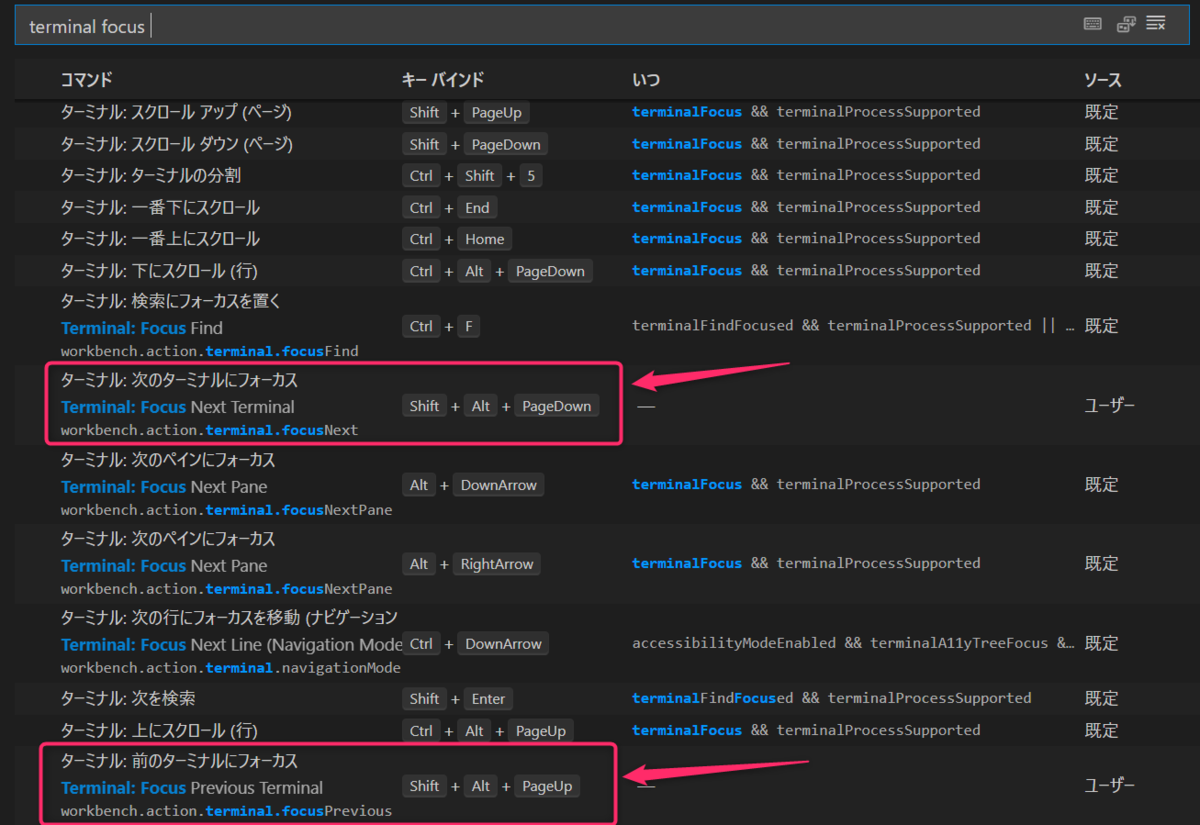This screenshot has width=1200, height=825.
Task: Click the Ctrl + F keybinding
Action: click(443, 326)
